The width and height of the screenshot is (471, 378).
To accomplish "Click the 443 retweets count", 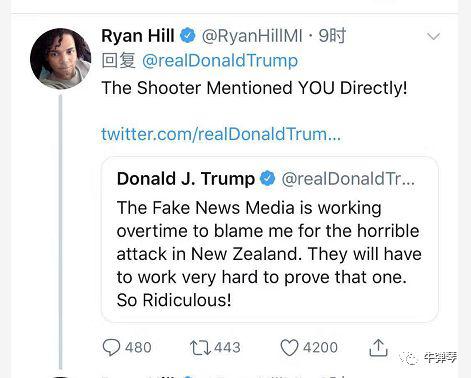I will [x=227, y=348].
